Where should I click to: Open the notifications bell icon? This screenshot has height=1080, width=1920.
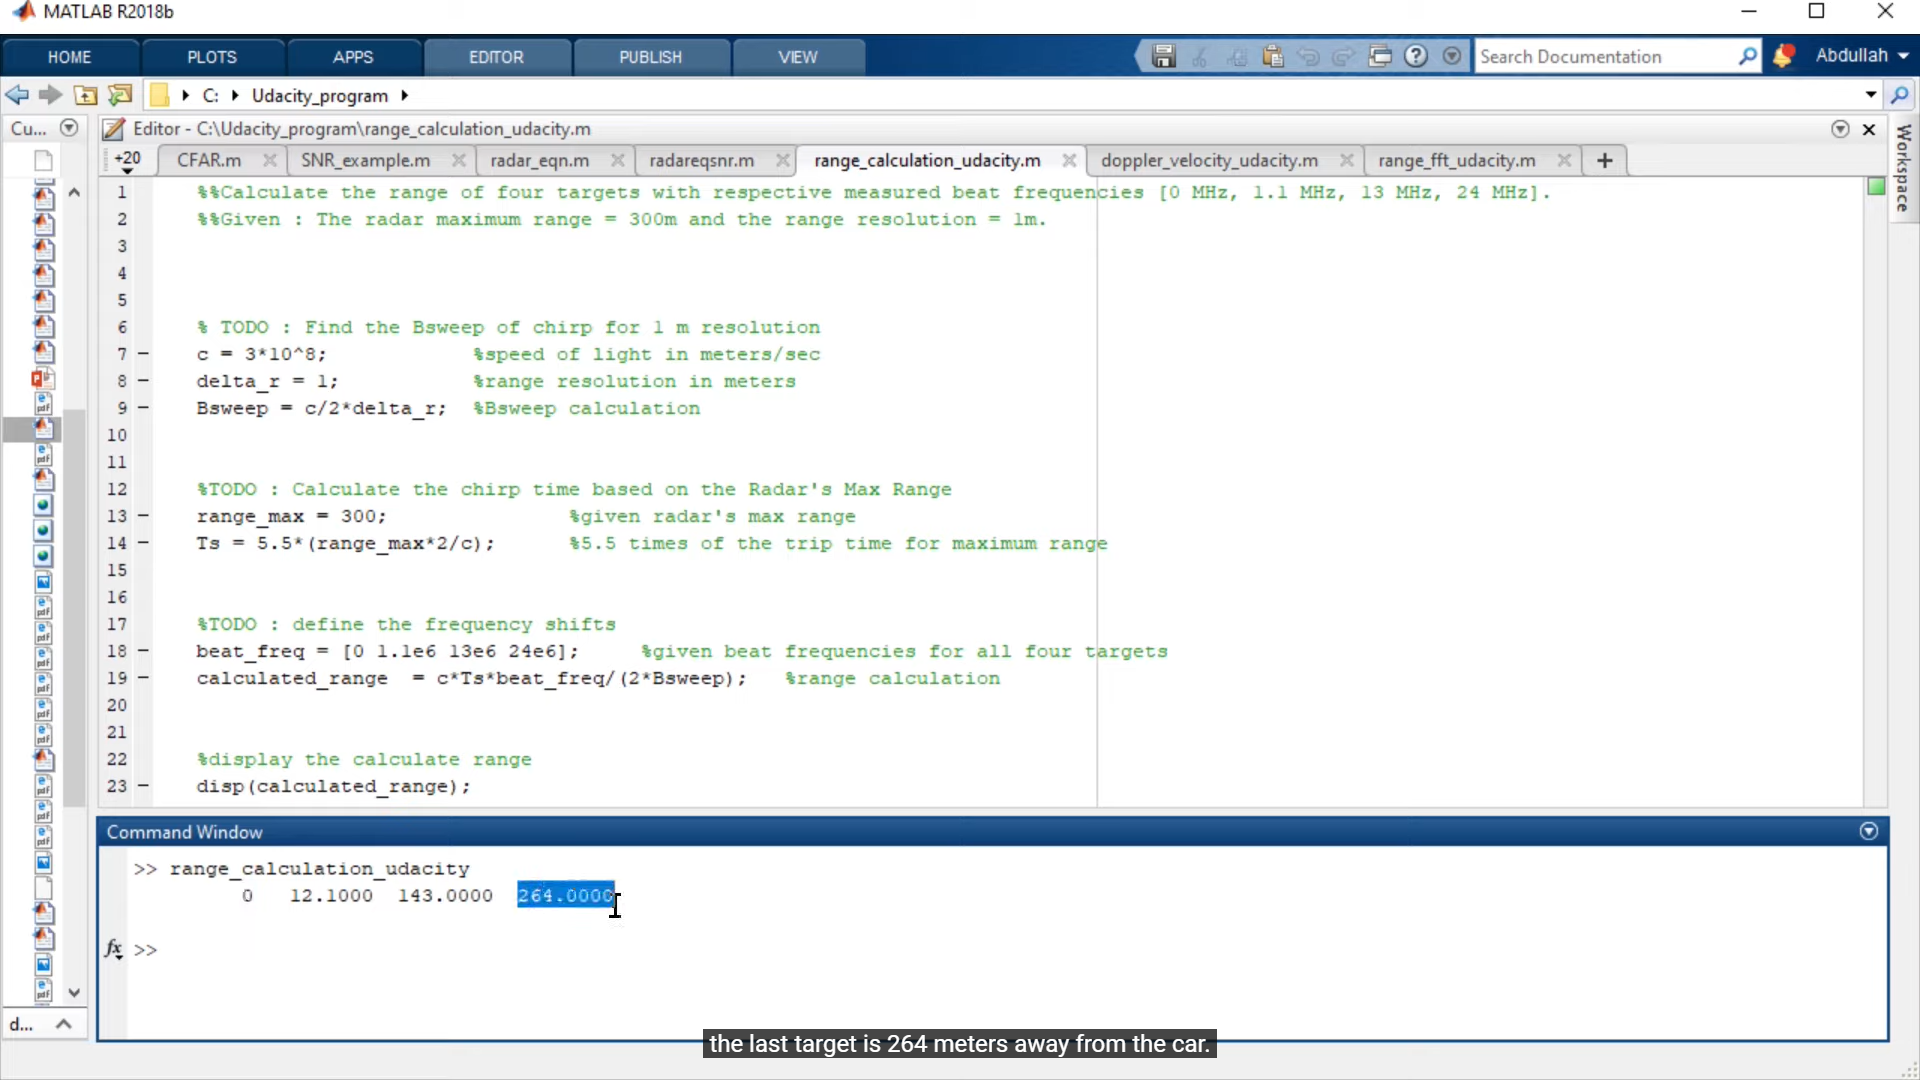(x=1783, y=56)
